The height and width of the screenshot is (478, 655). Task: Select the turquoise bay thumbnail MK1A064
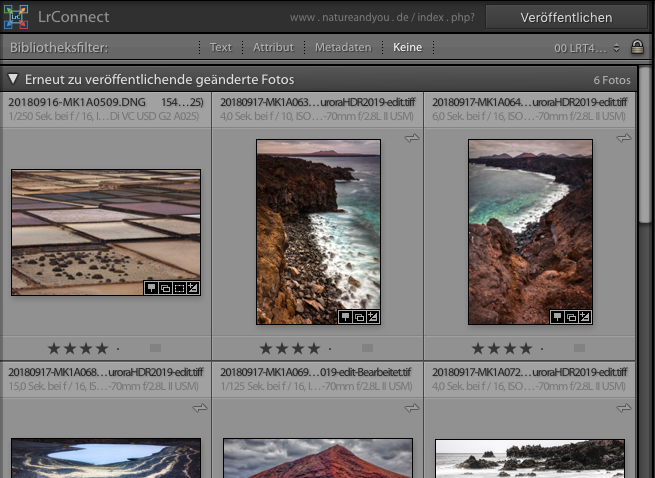531,232
